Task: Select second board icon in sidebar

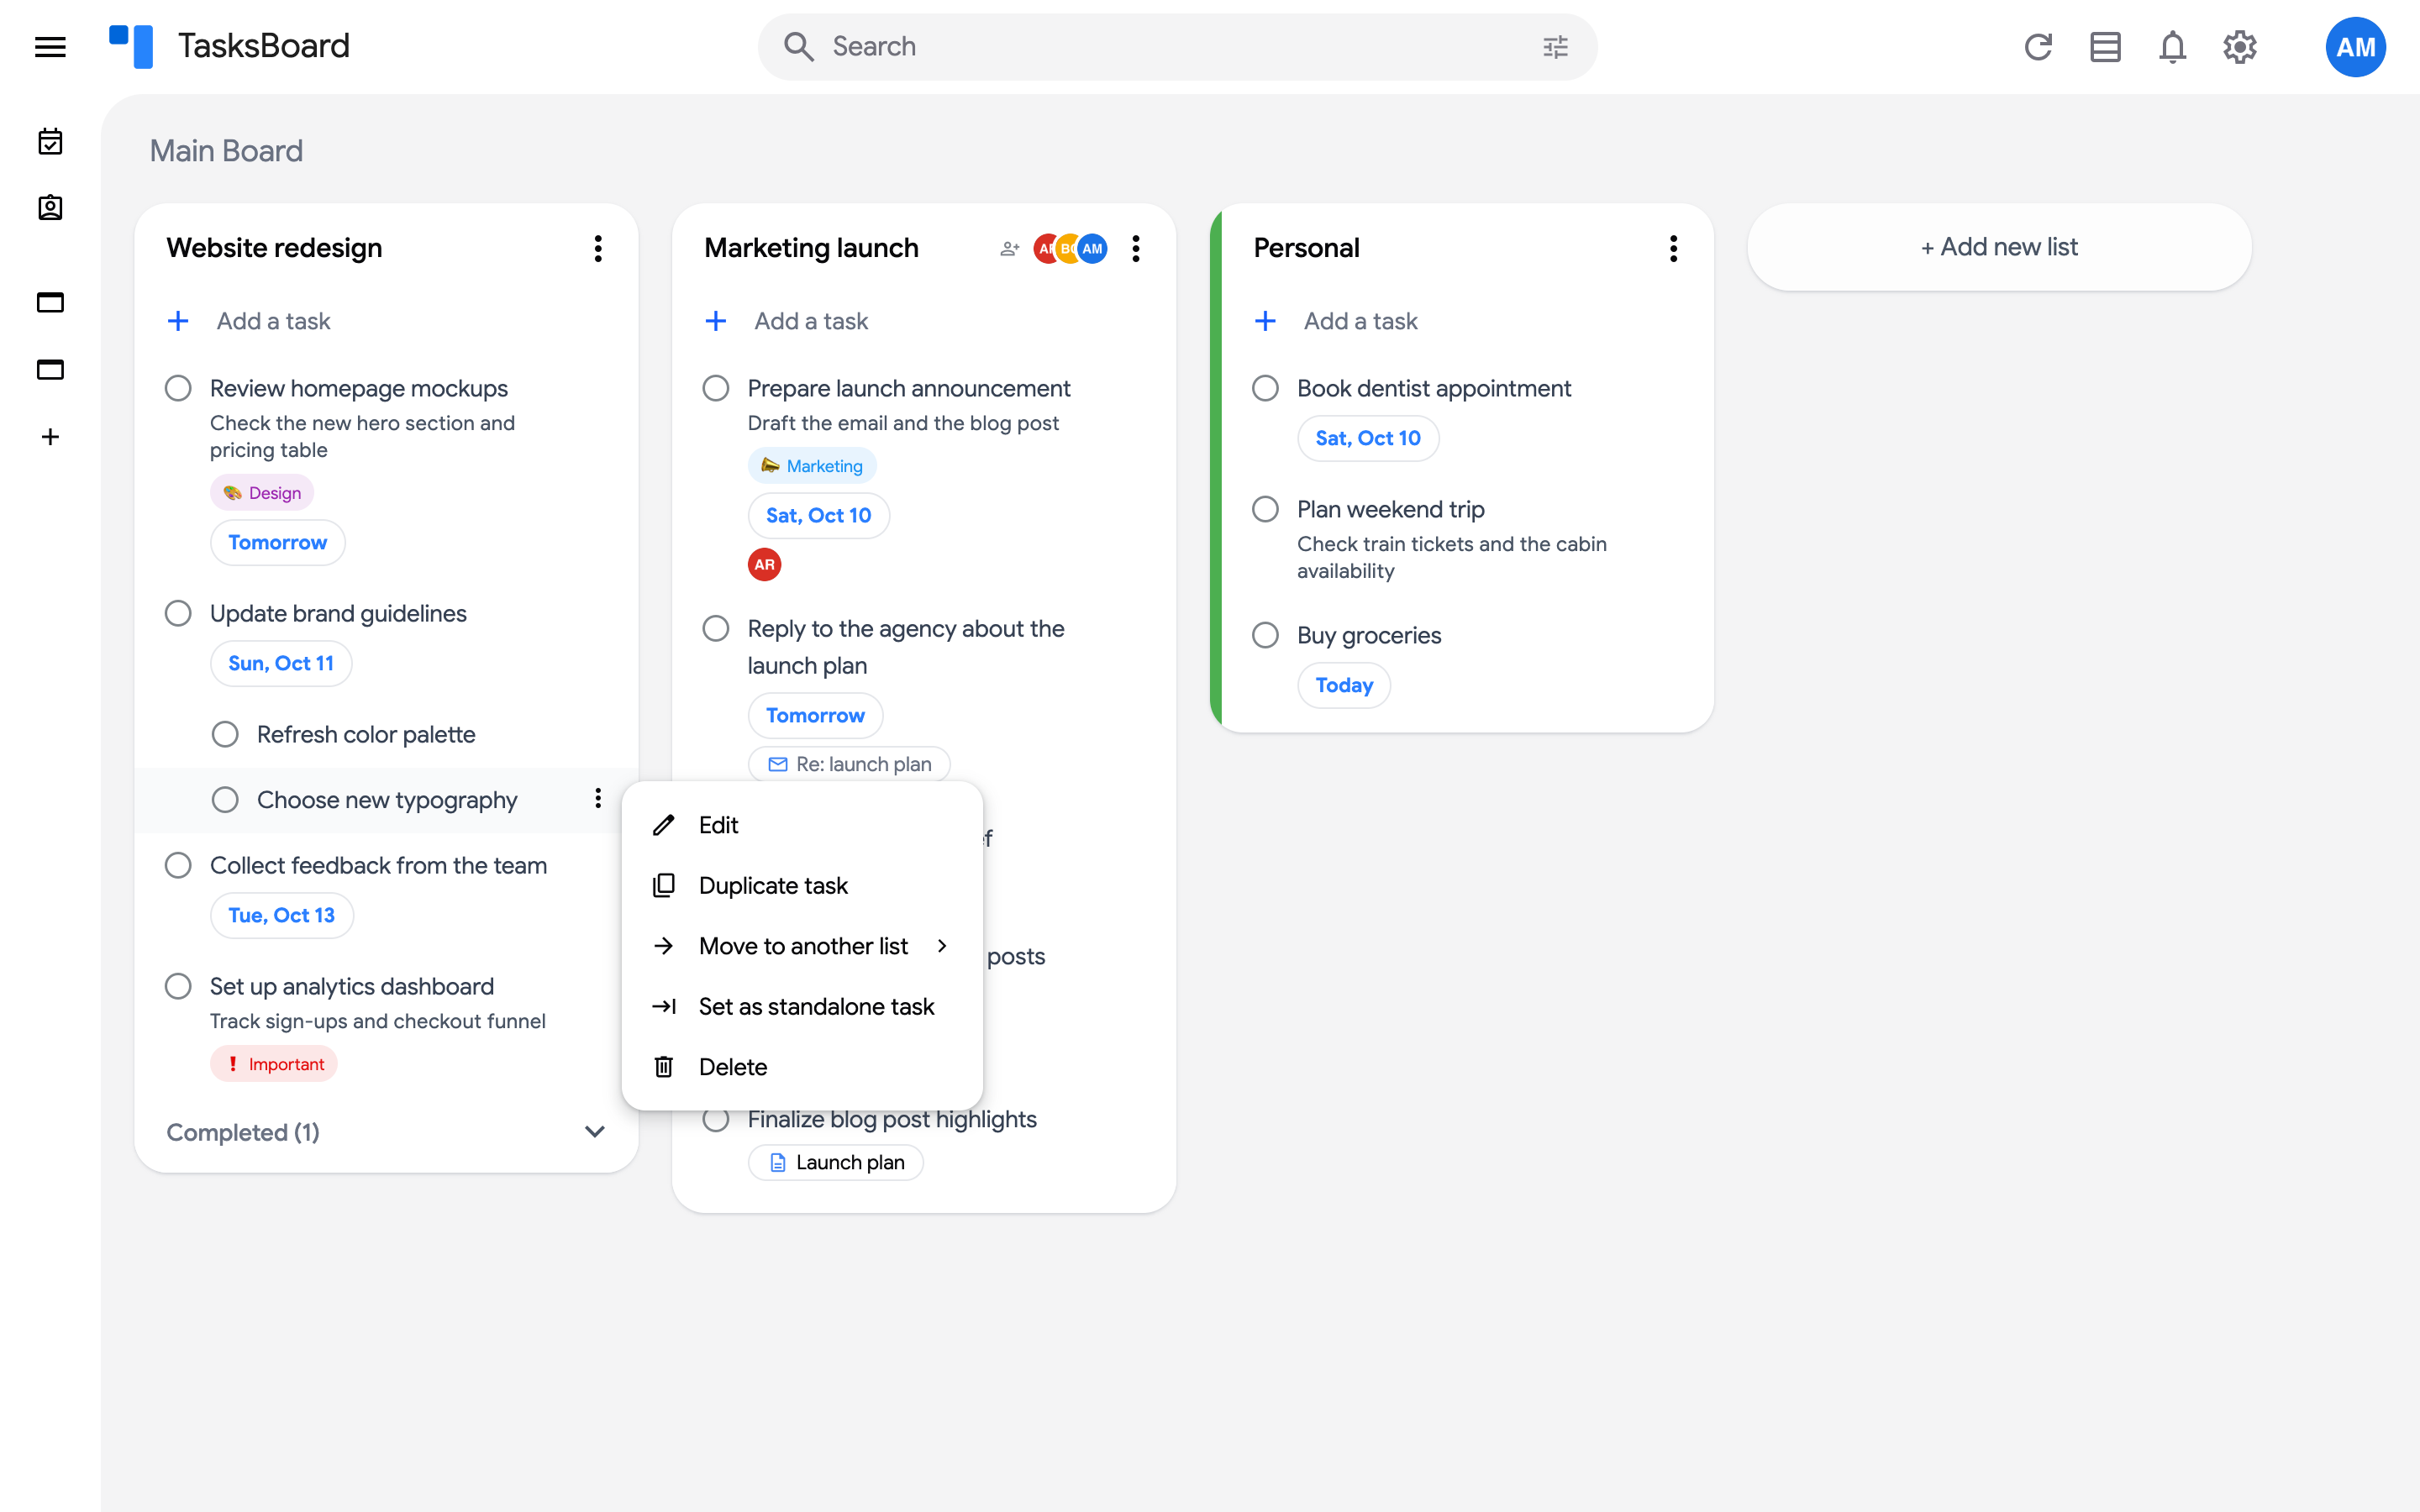Action: pyautogui.click(x=50, y=370)
